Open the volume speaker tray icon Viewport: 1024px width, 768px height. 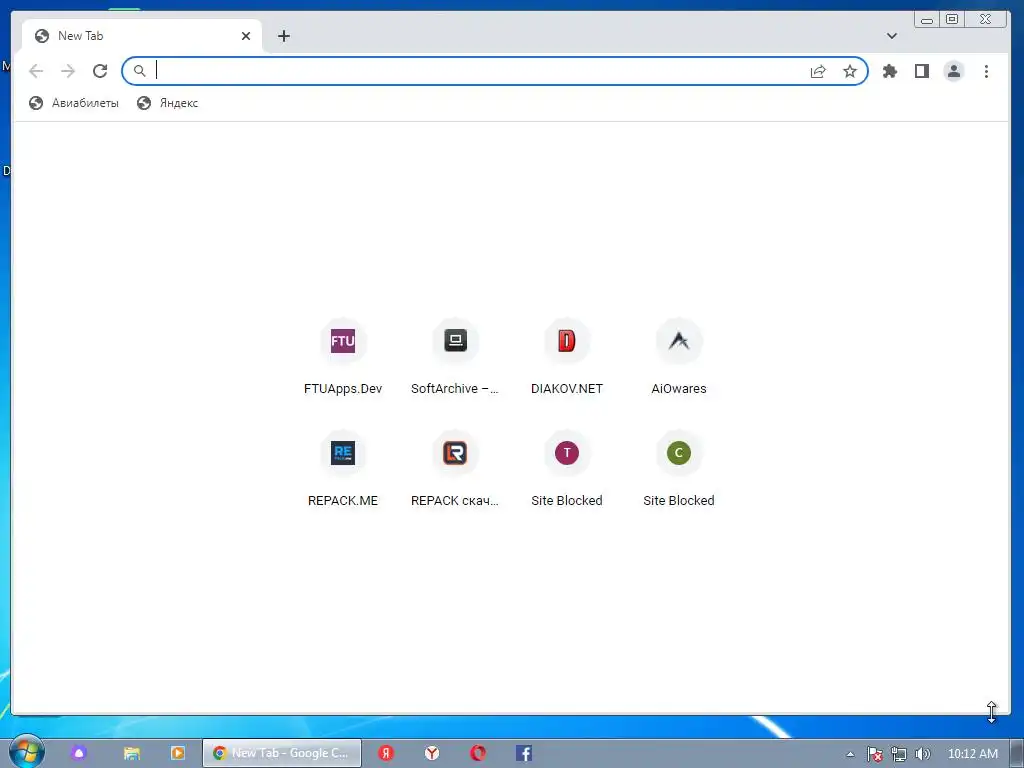922,754
